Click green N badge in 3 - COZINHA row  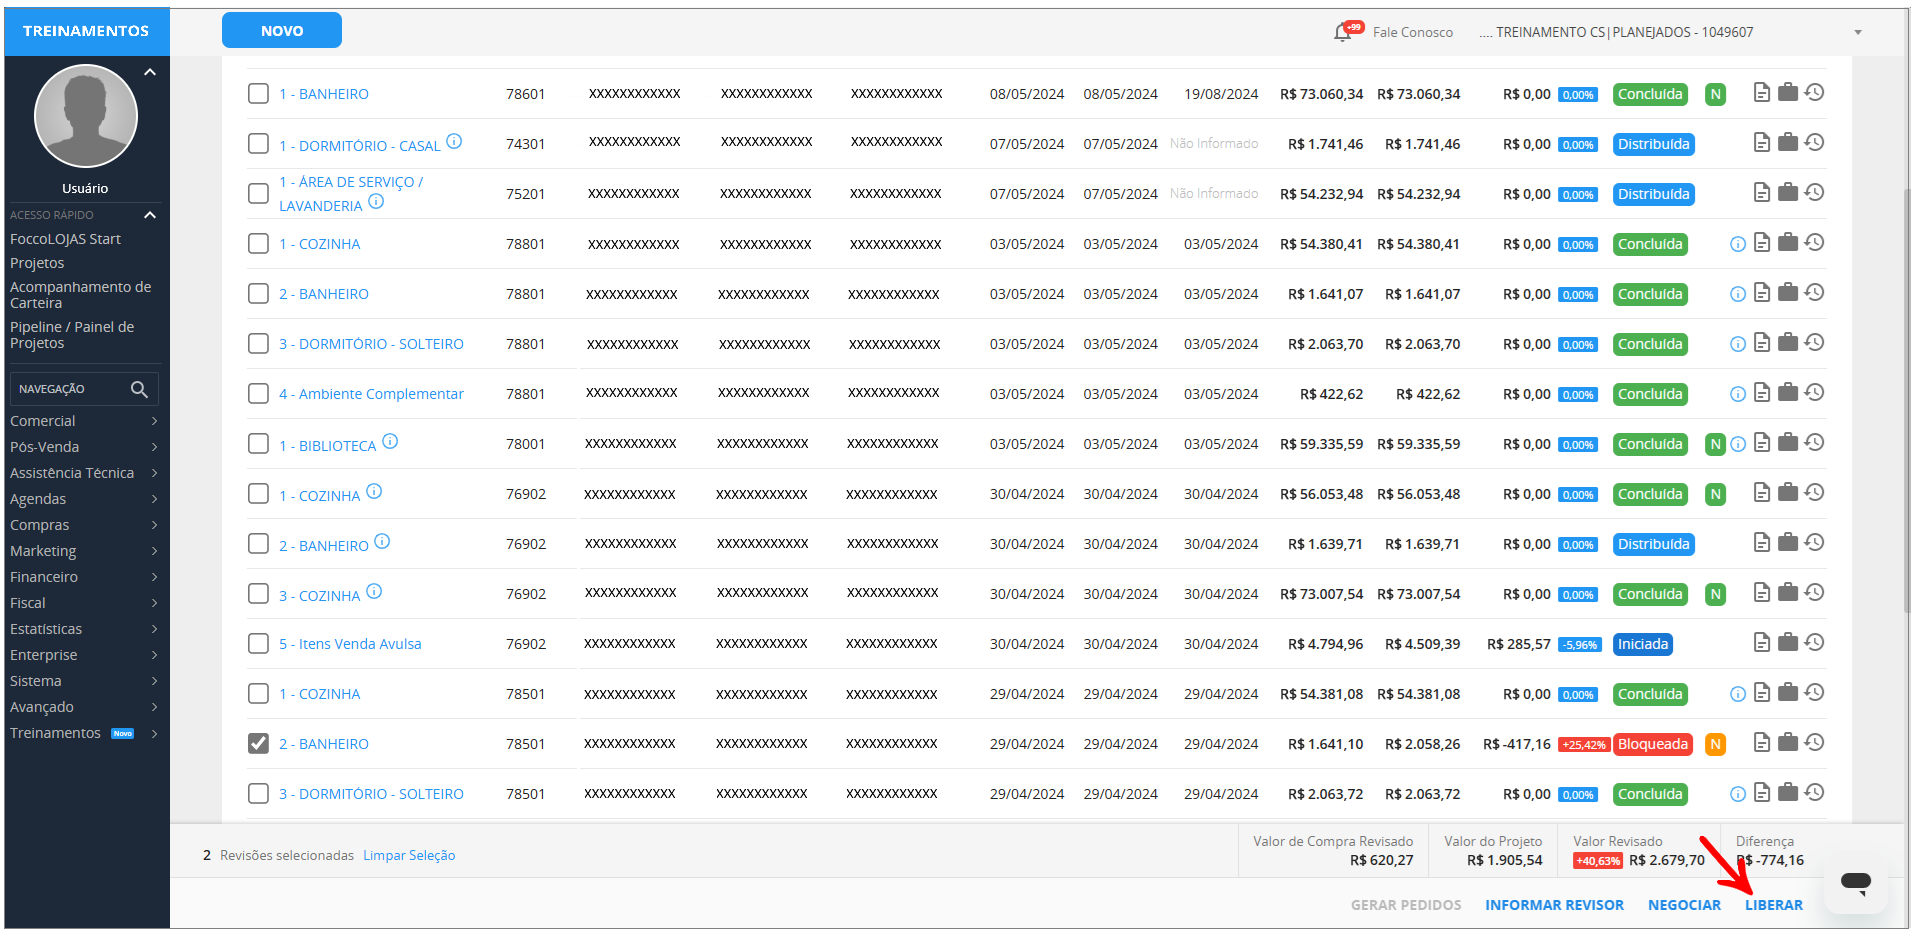(1716, 595)
